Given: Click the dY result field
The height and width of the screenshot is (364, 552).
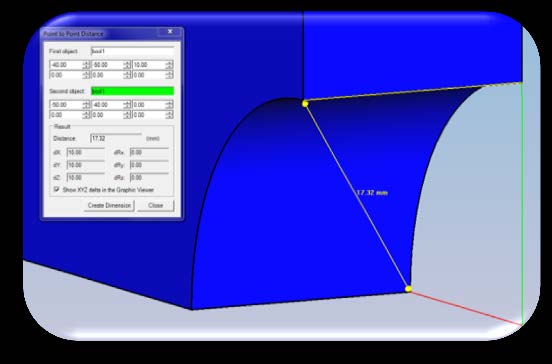Looking at the screenshot, I should point(86,165).
